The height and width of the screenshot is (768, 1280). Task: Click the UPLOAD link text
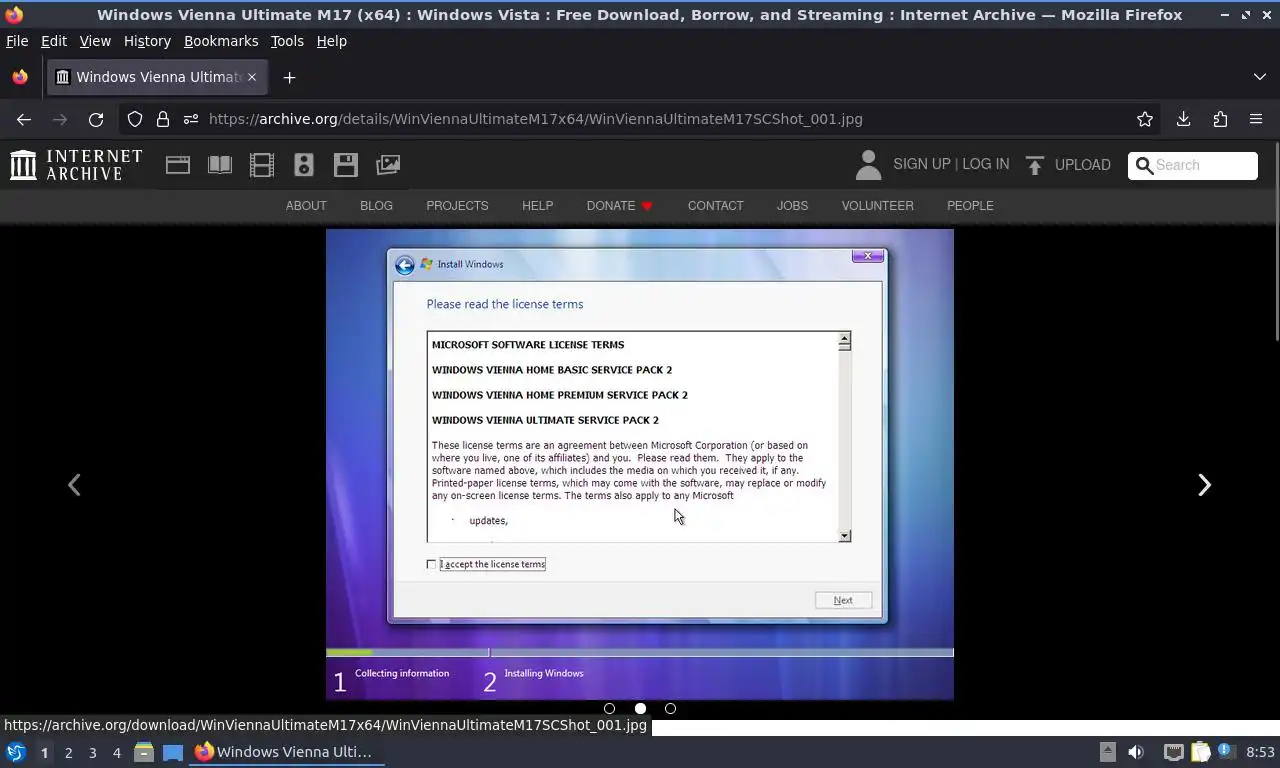click(1083, 165)
